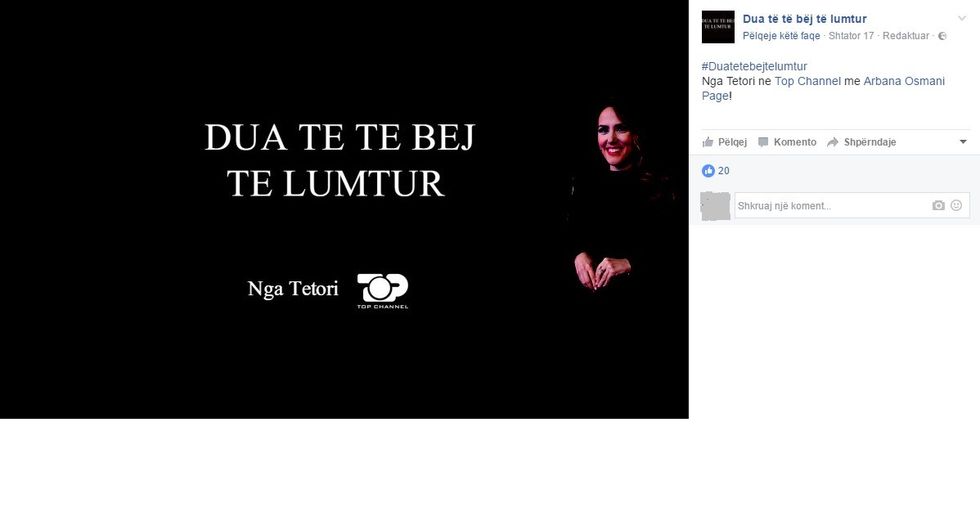Screen dimensions: 980x530
Task: View the 20 likes count
Action: pos(724,171)
